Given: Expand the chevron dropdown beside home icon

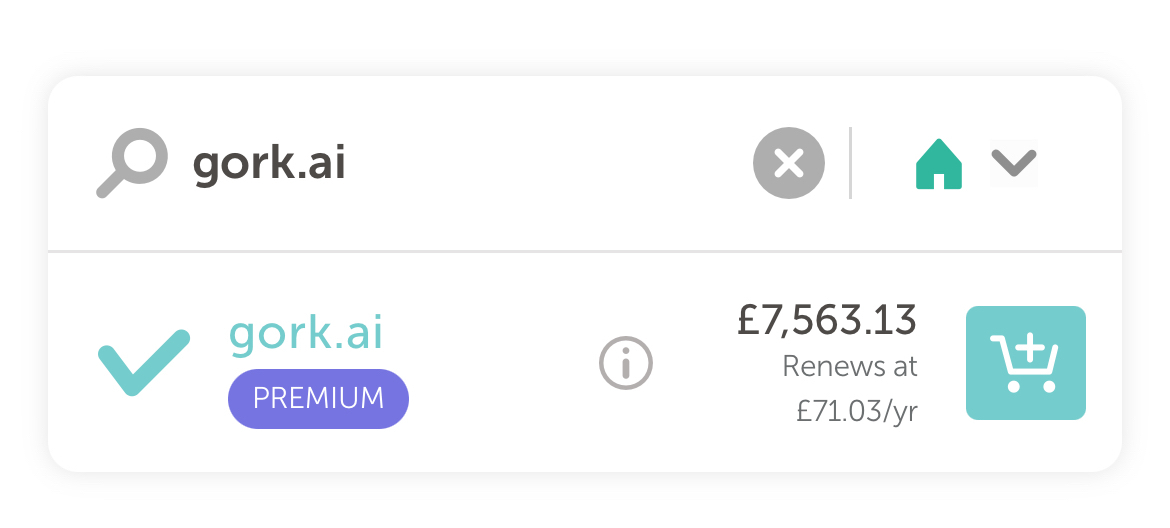Looking at the screenshot, I should 1013,163.
